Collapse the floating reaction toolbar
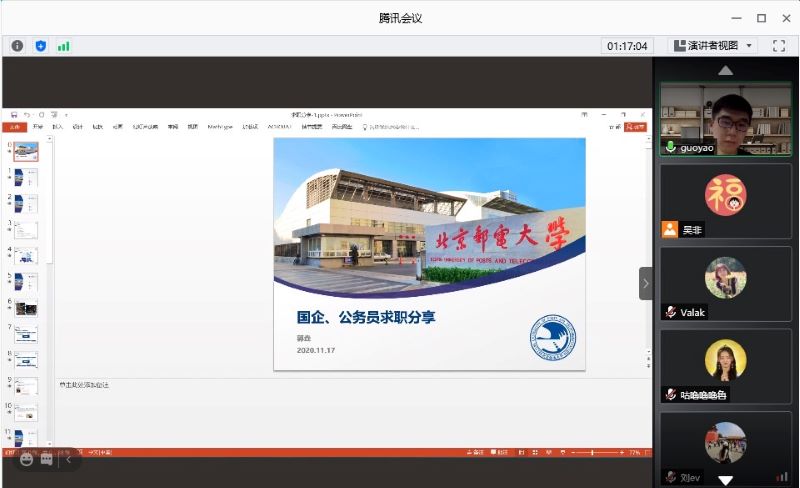This screenshot has height=488, width=800. [x=68, y=459]
